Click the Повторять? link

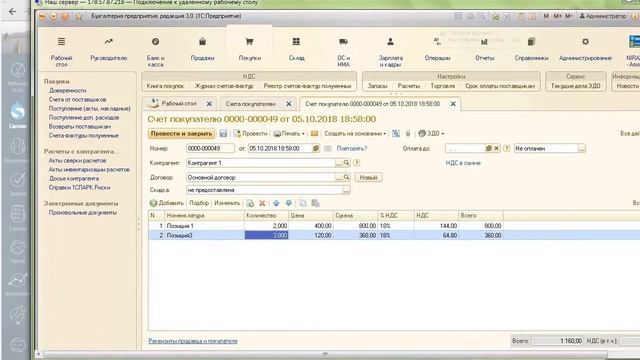pyautogui.click(x=352, y=149)
